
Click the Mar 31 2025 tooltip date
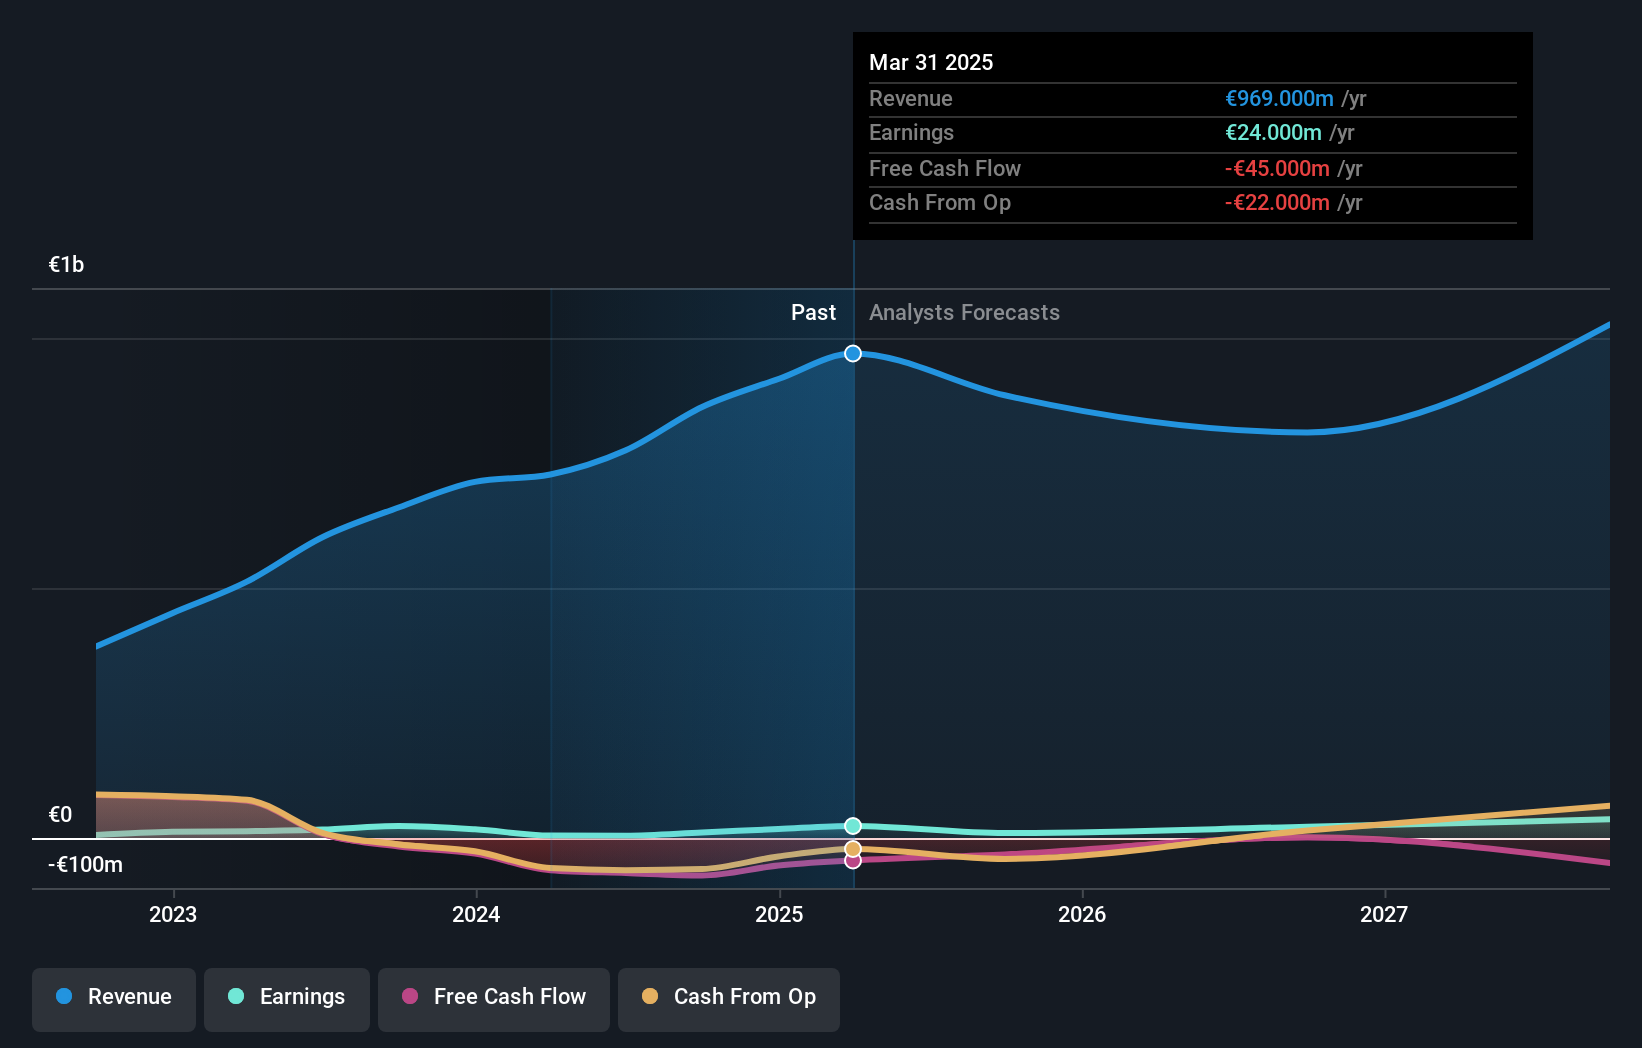931,62
